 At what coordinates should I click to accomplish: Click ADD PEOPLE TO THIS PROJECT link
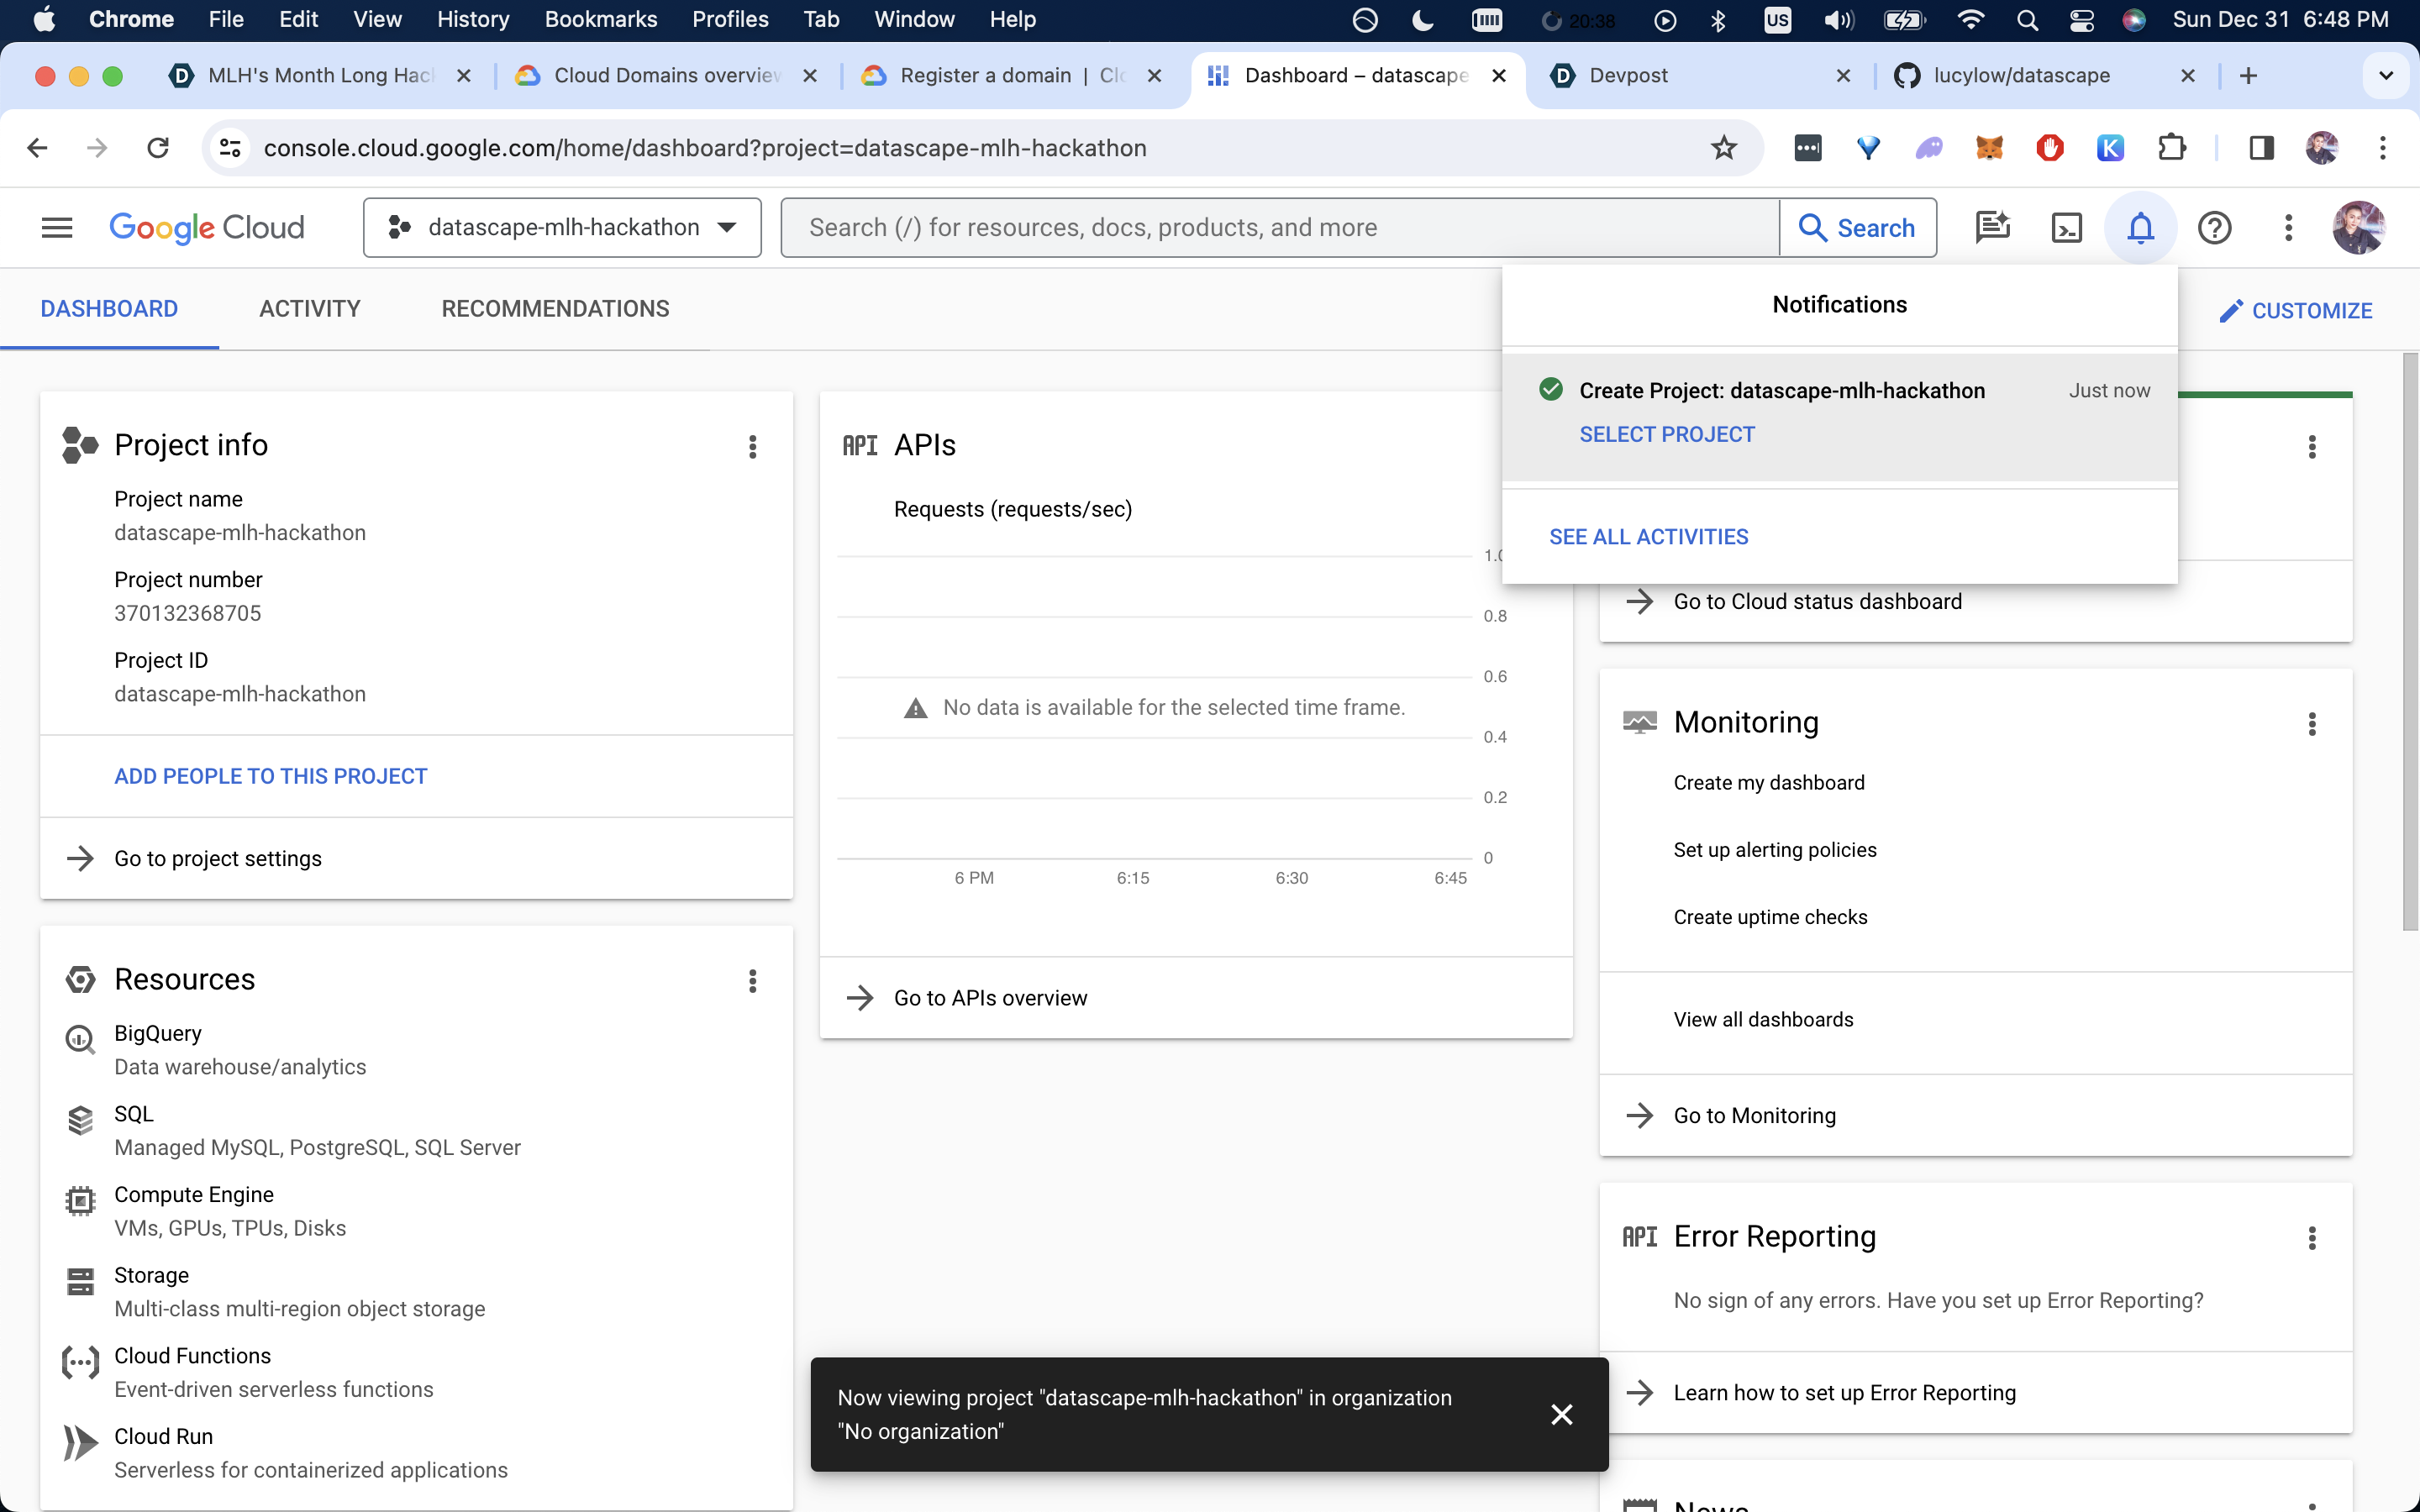pyautogui.click(x=270, y=776)
